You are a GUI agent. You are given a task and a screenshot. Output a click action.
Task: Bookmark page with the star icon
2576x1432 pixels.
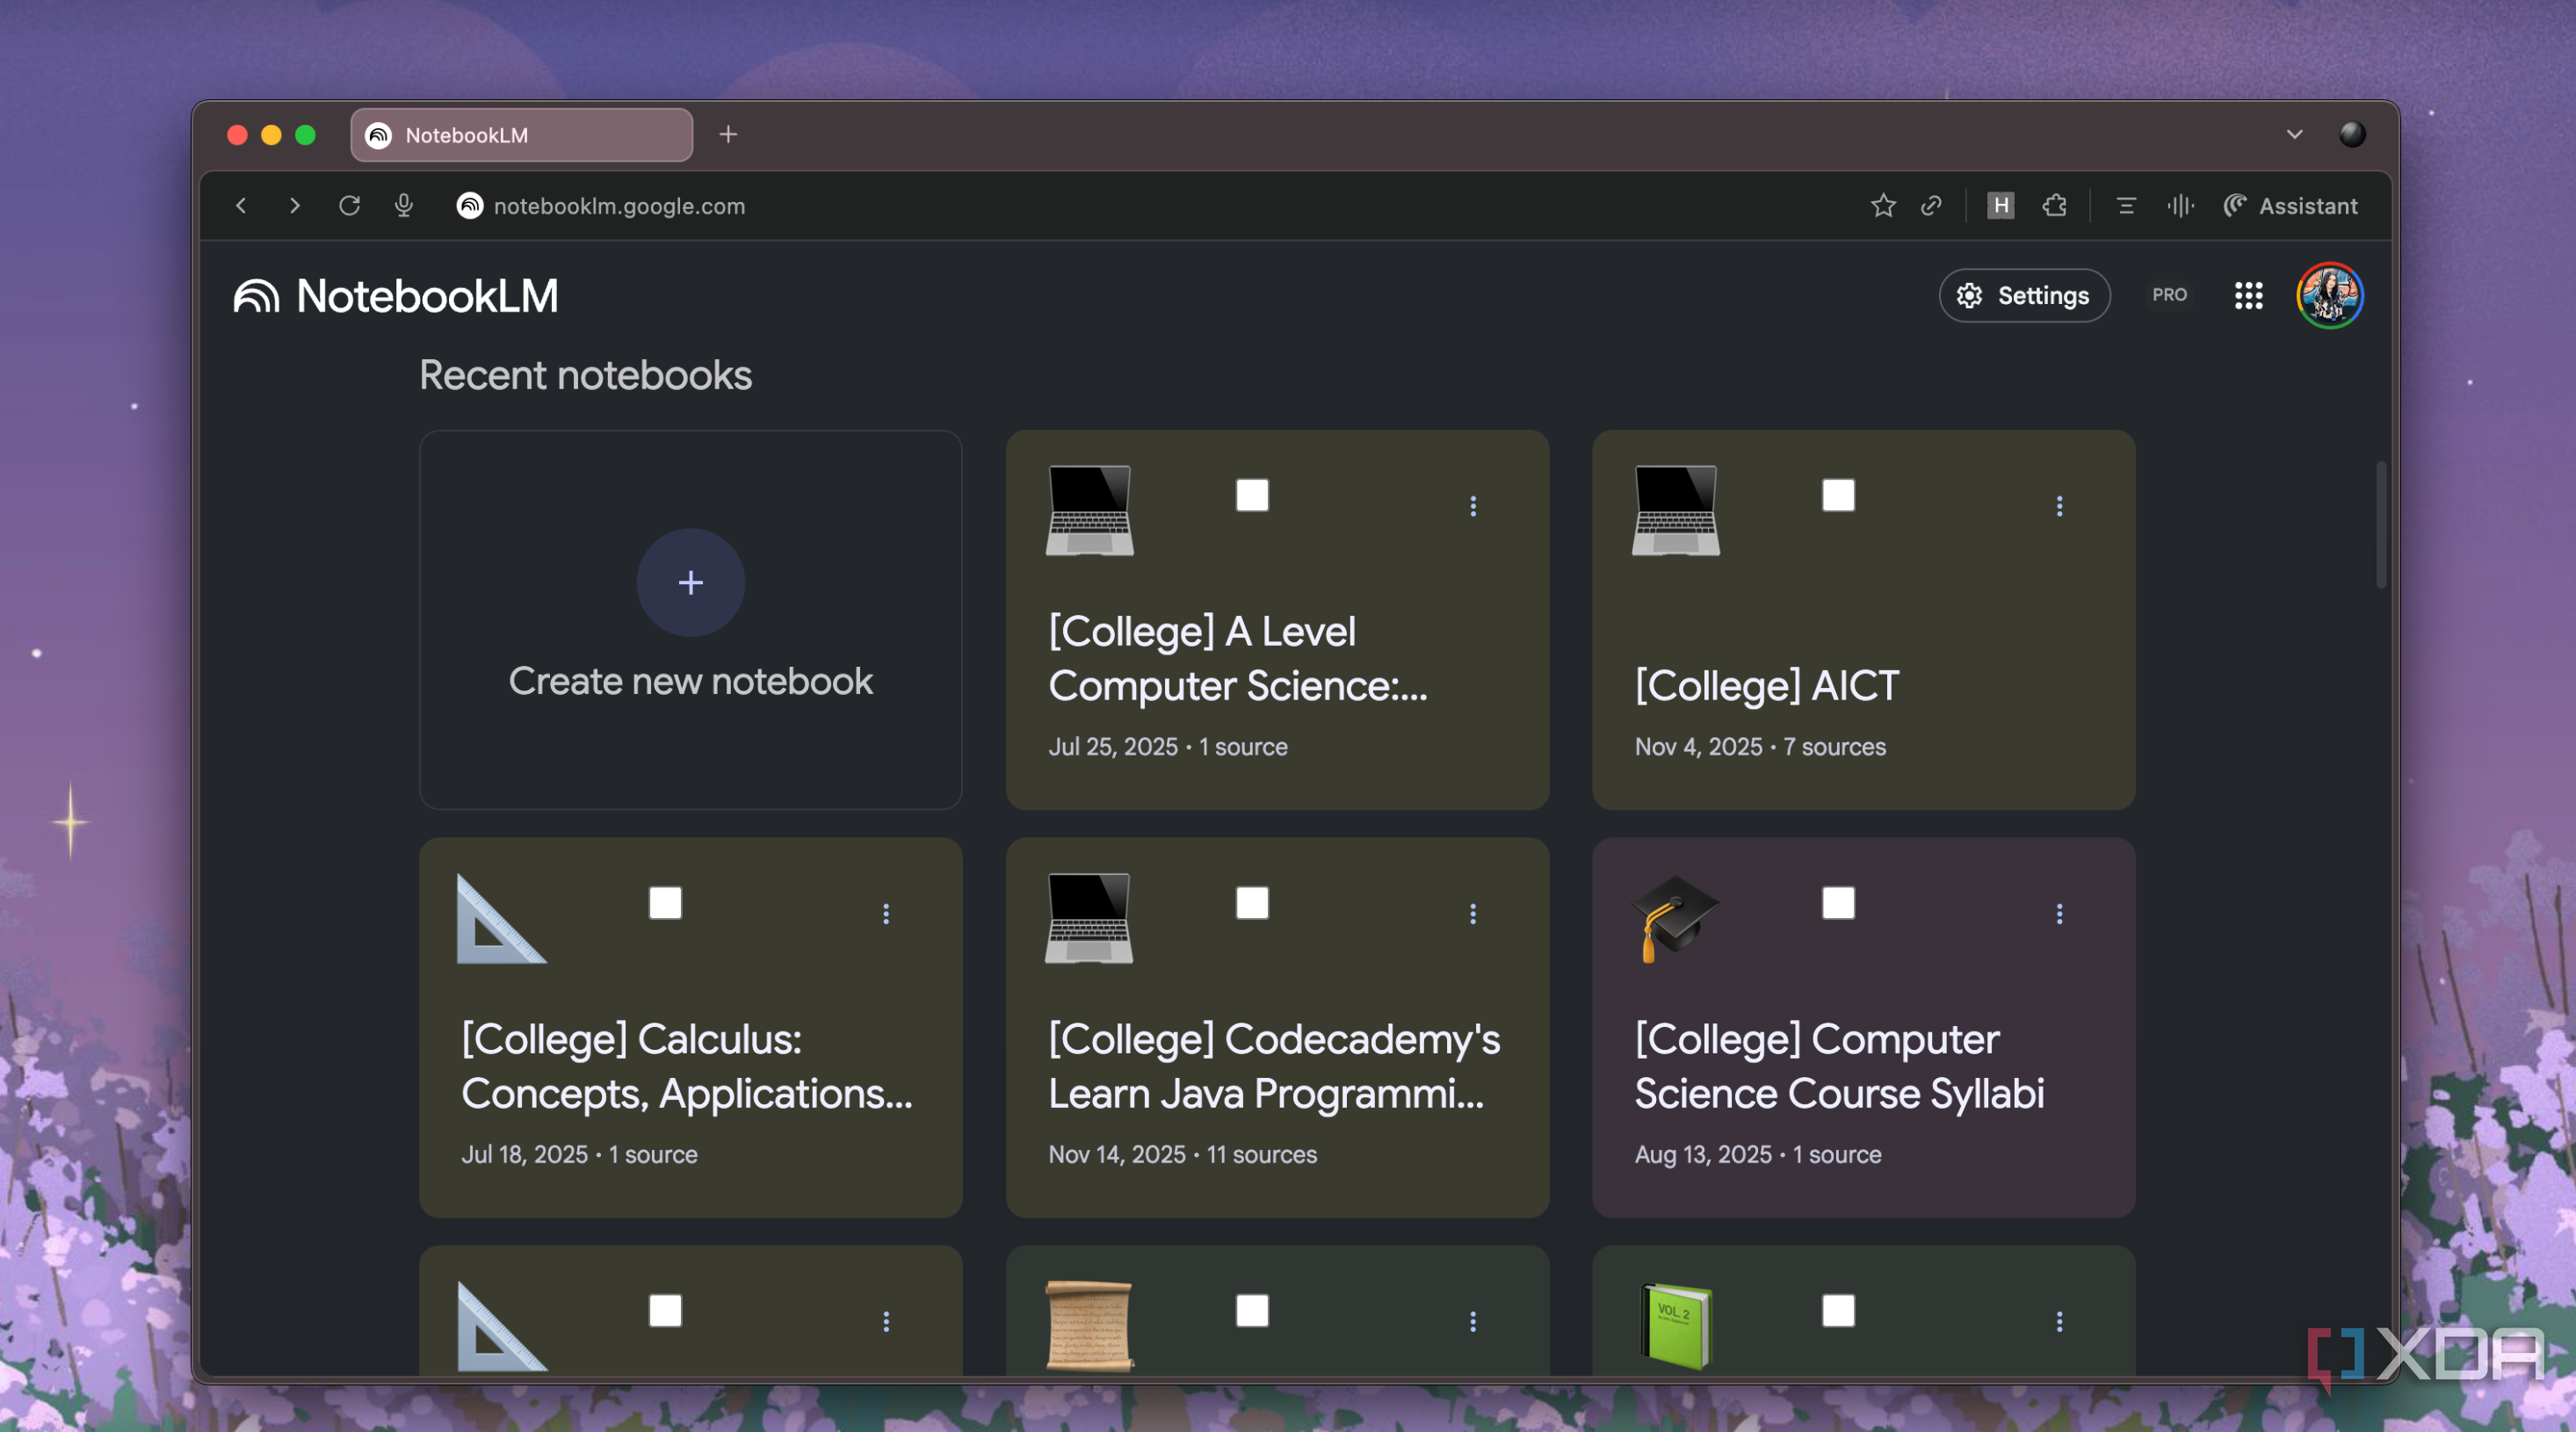point(1883,206)
